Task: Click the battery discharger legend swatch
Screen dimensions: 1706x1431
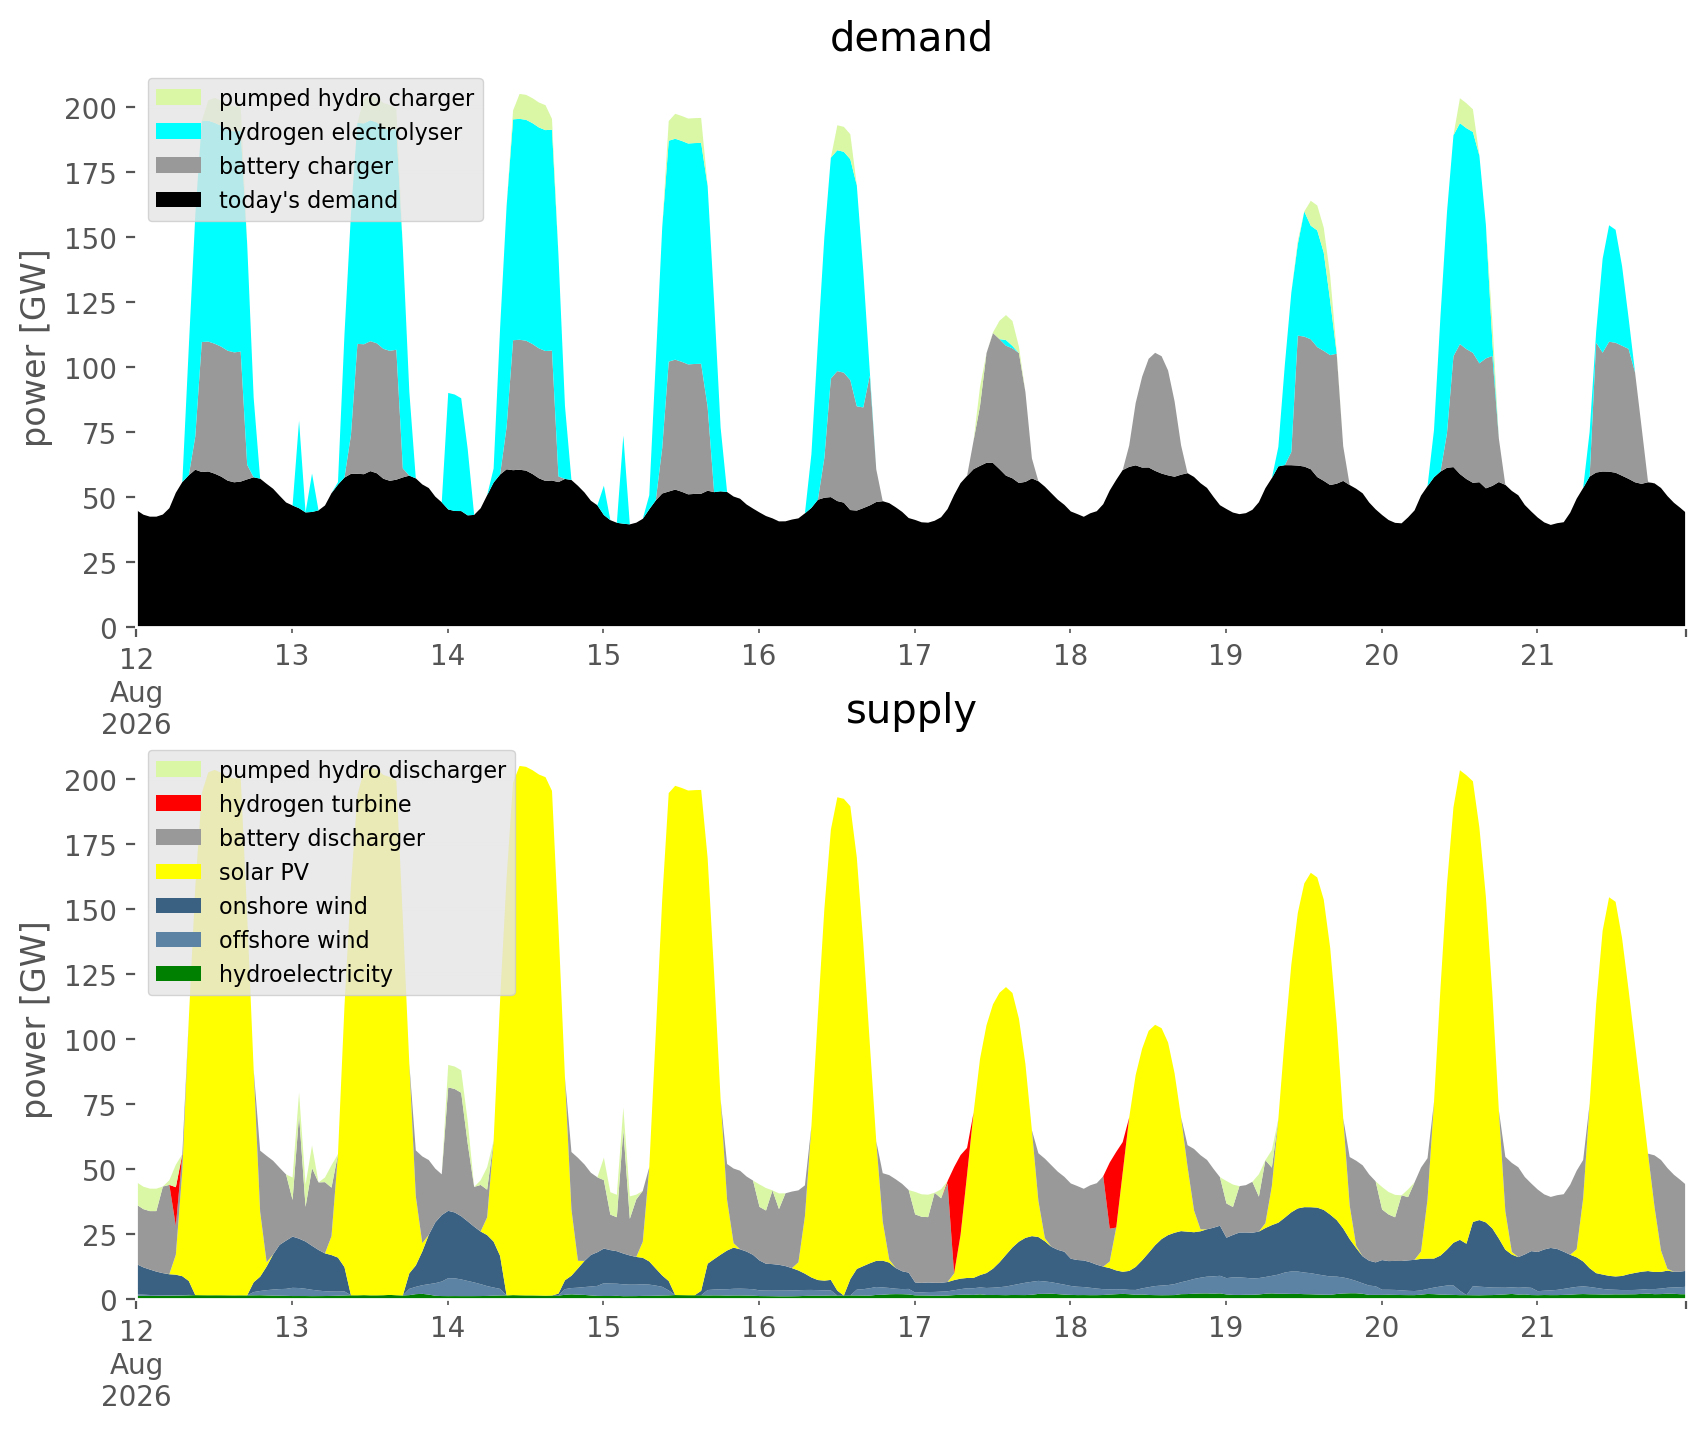Action: (180, 838)
